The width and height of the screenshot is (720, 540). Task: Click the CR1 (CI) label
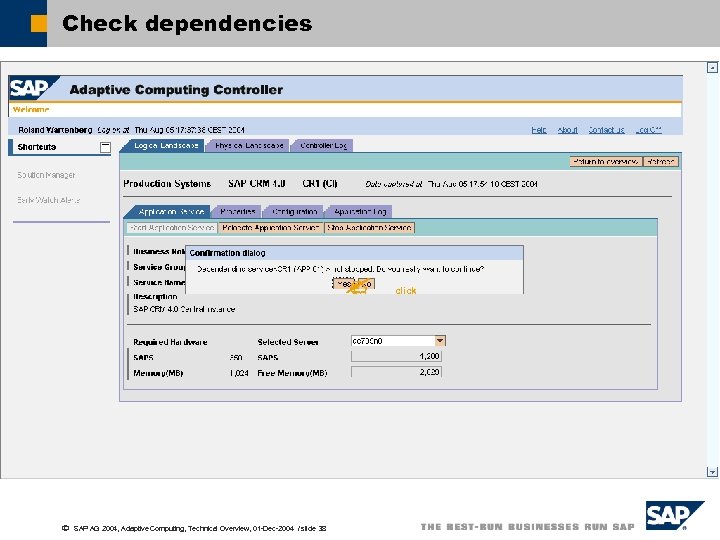(320, 184)
